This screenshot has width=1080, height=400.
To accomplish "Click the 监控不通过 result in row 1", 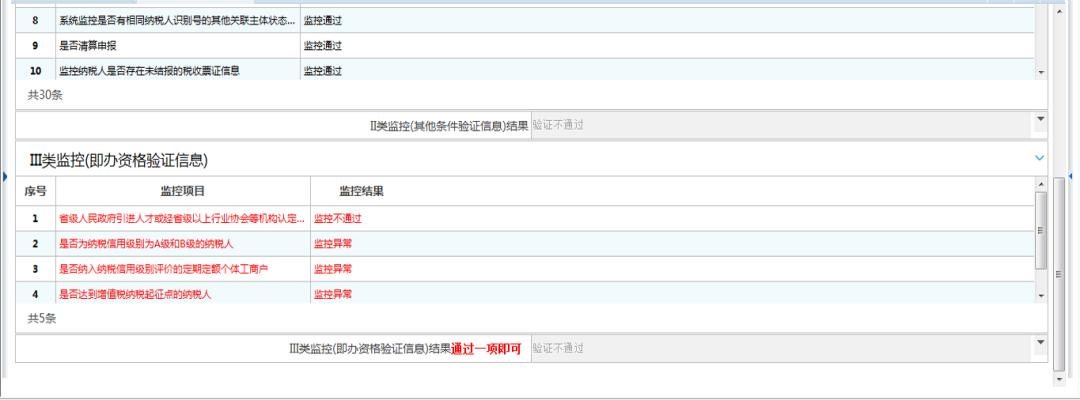I will pyautogui.click(x=338, y=218).
